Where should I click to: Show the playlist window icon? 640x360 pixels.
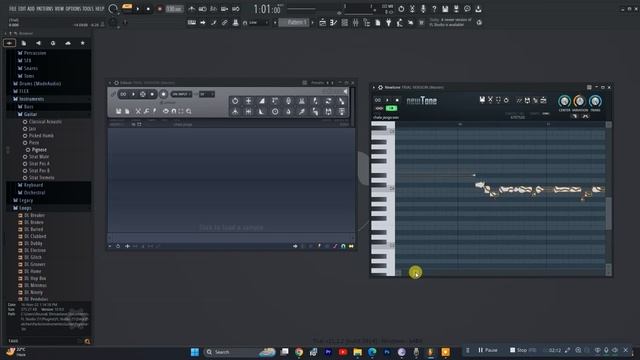(322, 22)
